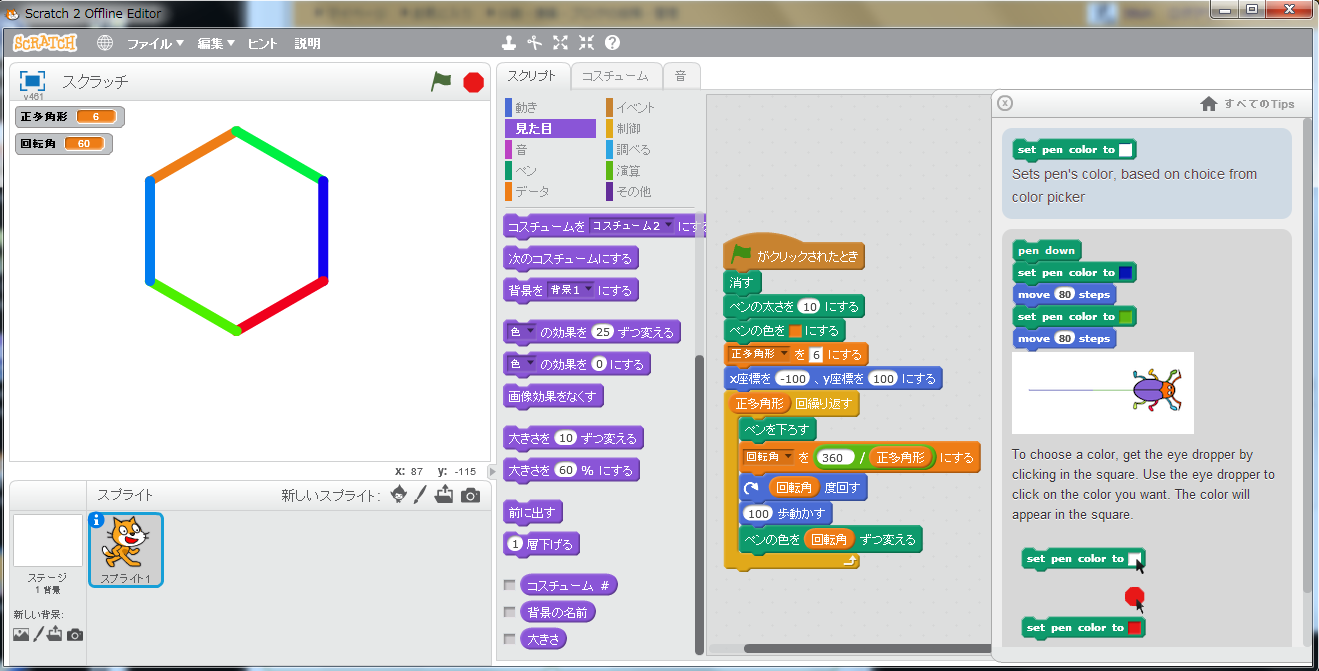Select the scissors delete tool

click(534, 43)
